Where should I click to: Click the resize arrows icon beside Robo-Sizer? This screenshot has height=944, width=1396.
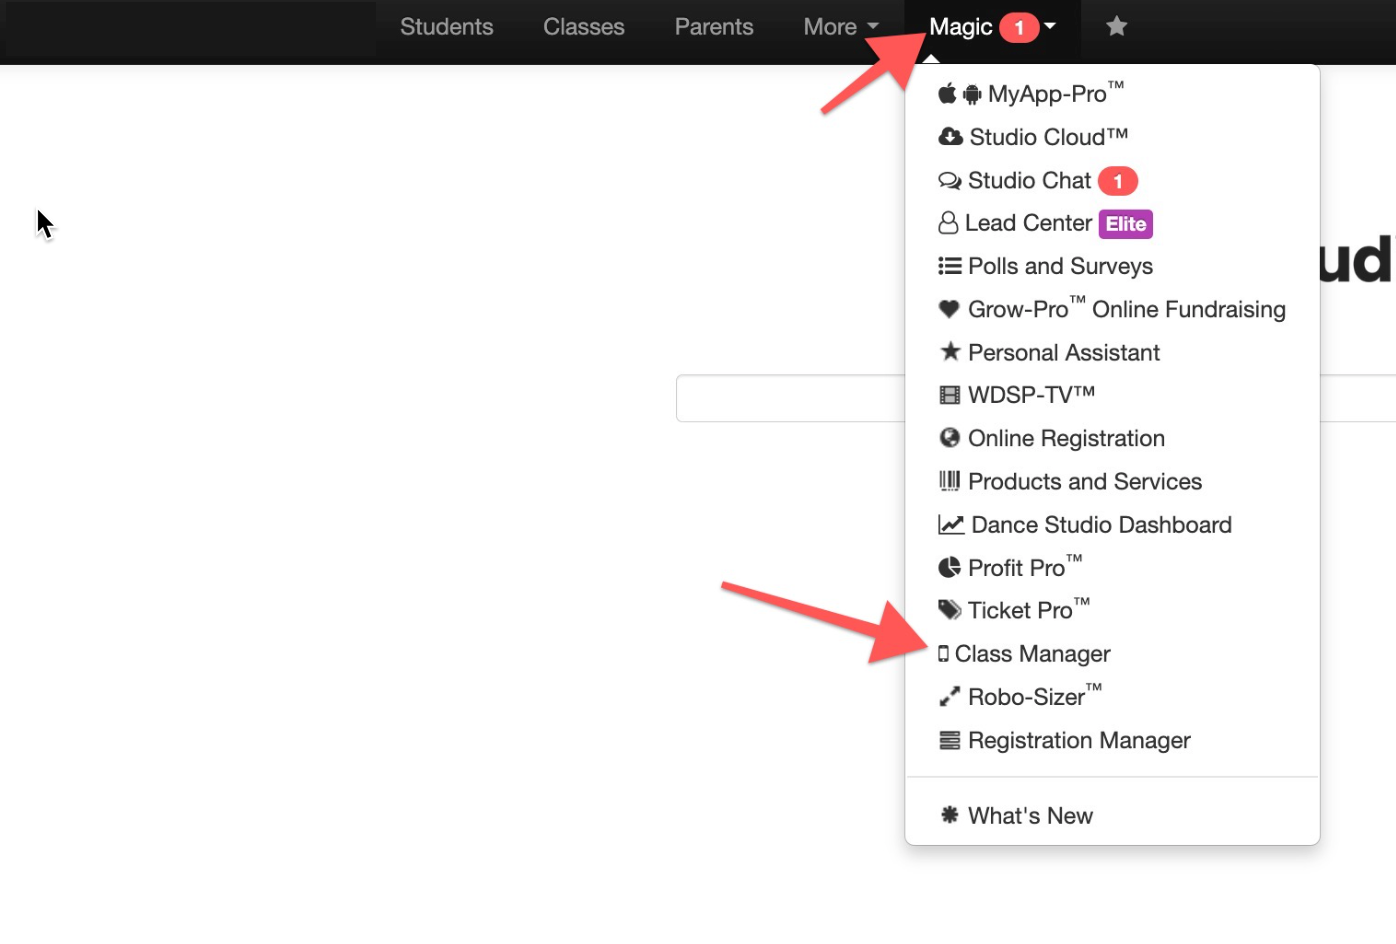coord(950,696)
